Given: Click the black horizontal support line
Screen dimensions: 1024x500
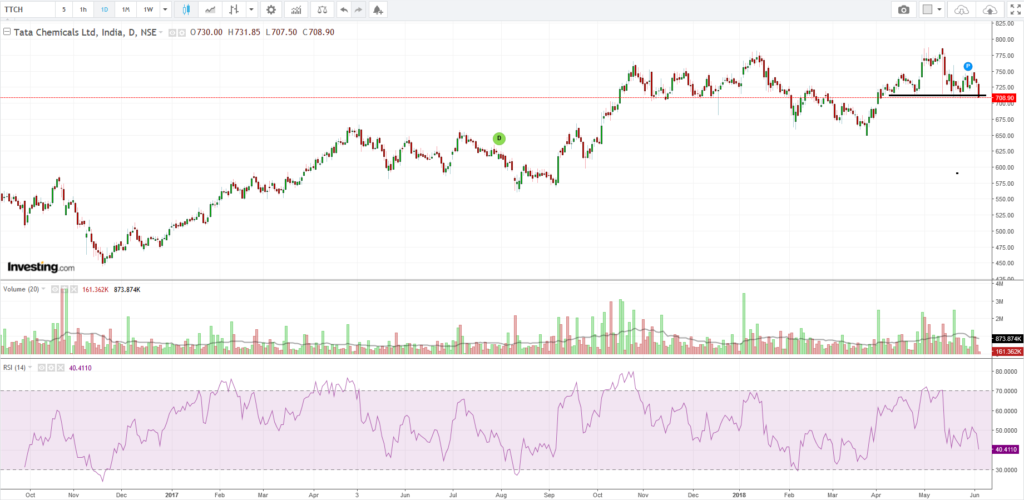Looking at the screenshot, I should (937, 96).
